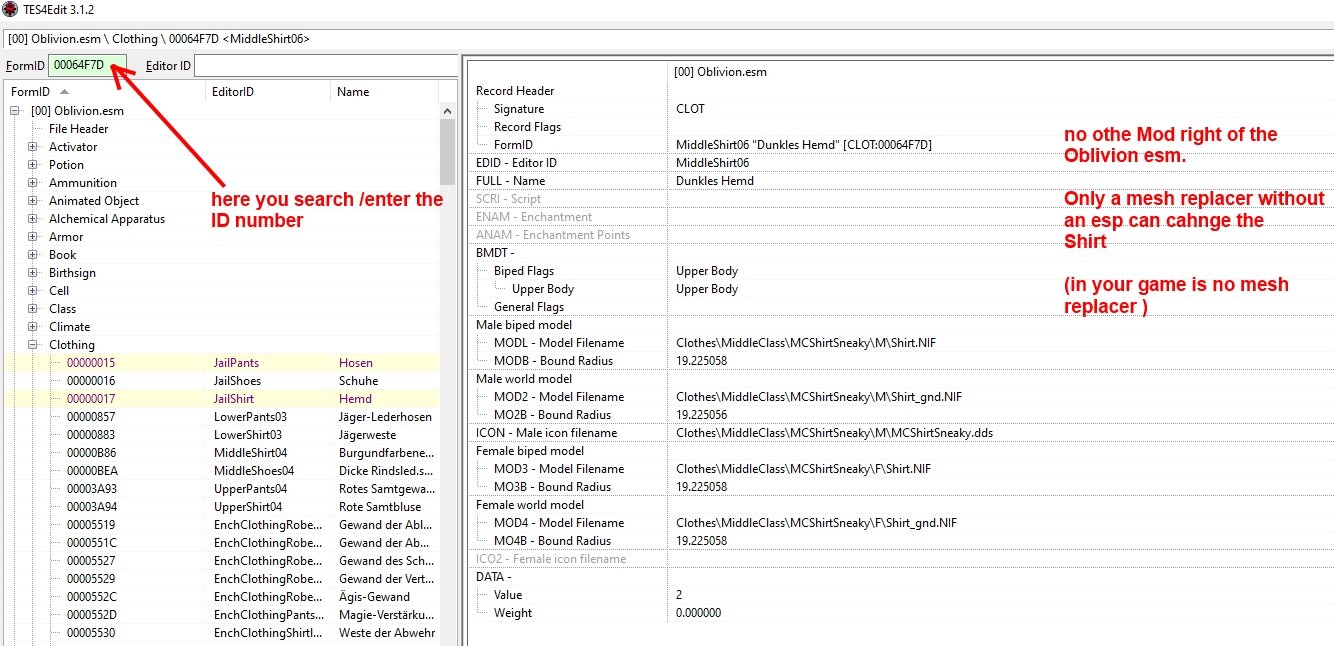Select the MiddleShoes04 record row
This screenshot has width=1334, height=646.
(222, 471)
